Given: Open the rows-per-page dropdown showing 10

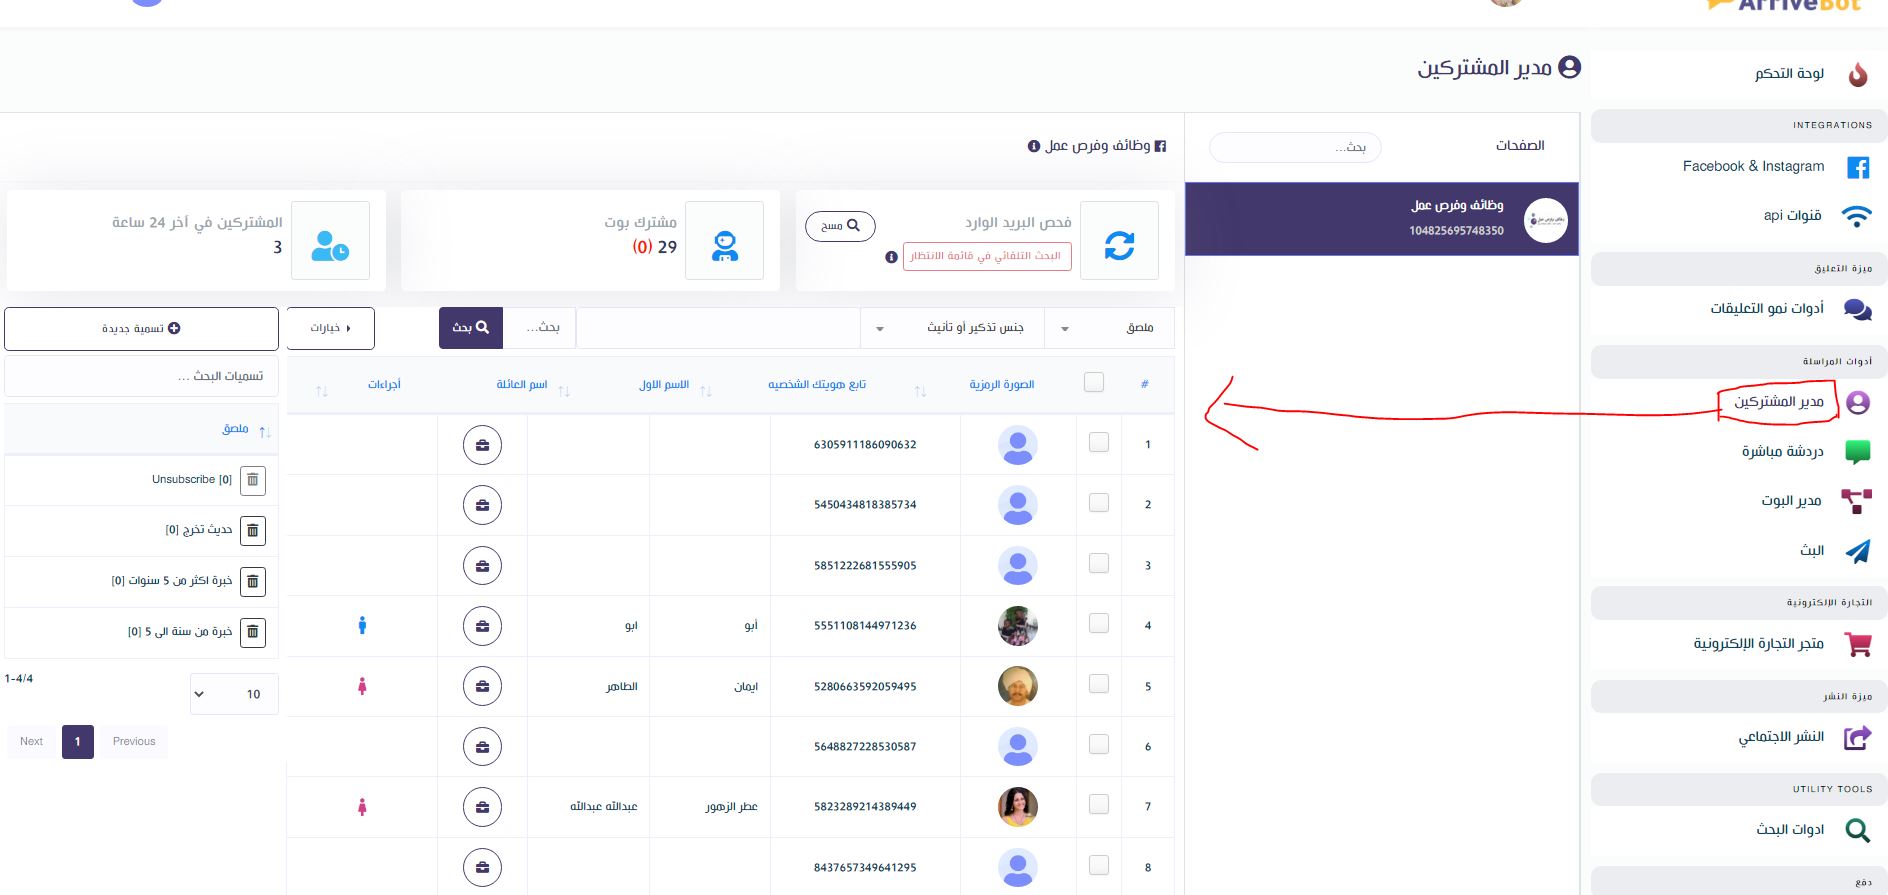Looking at the screenshot, I should 234,694.
